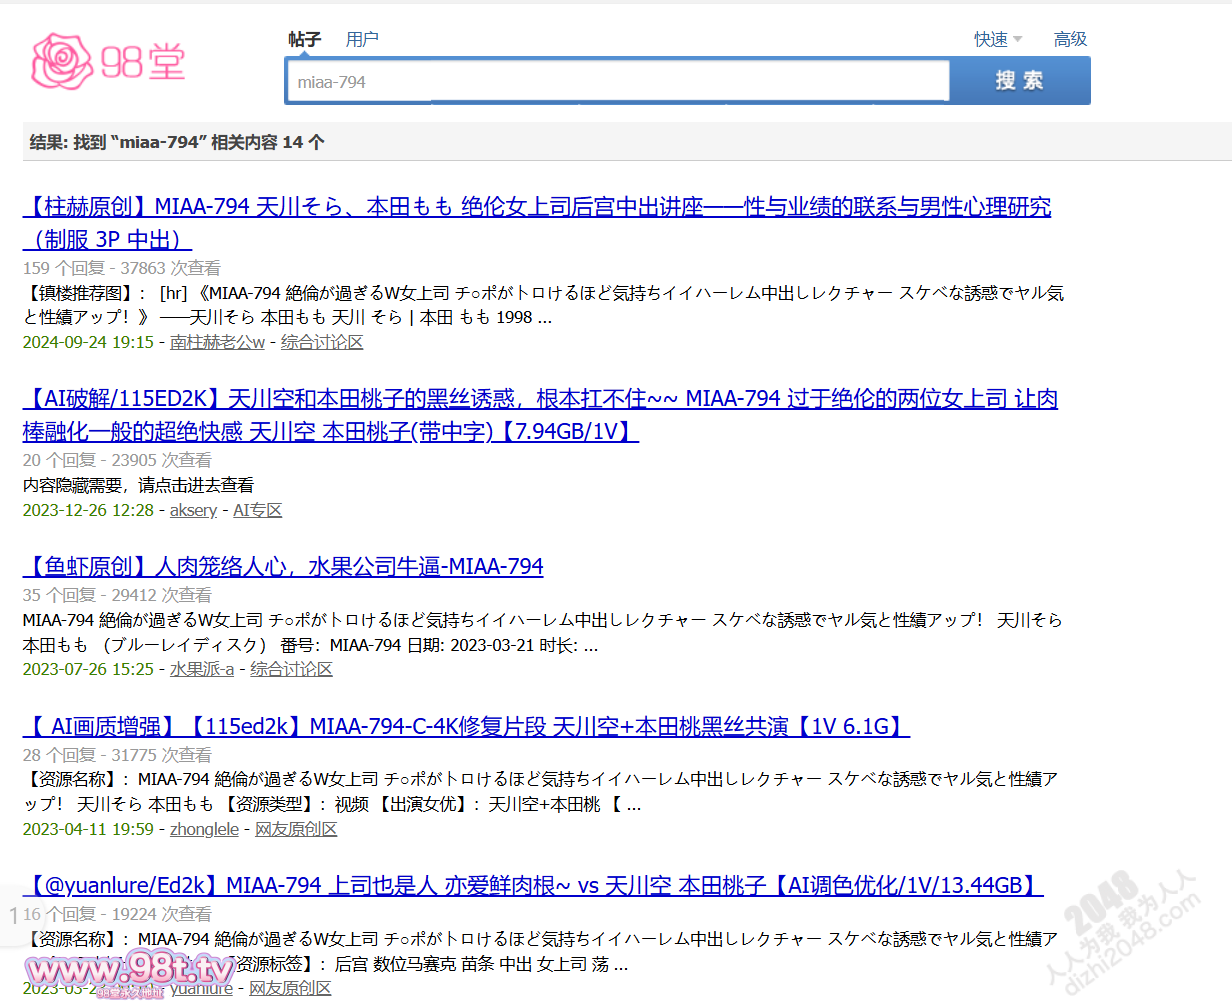View author profile zhonglele
The width and height of the screenshot is (1232, 1008).
tap(204, 829)
